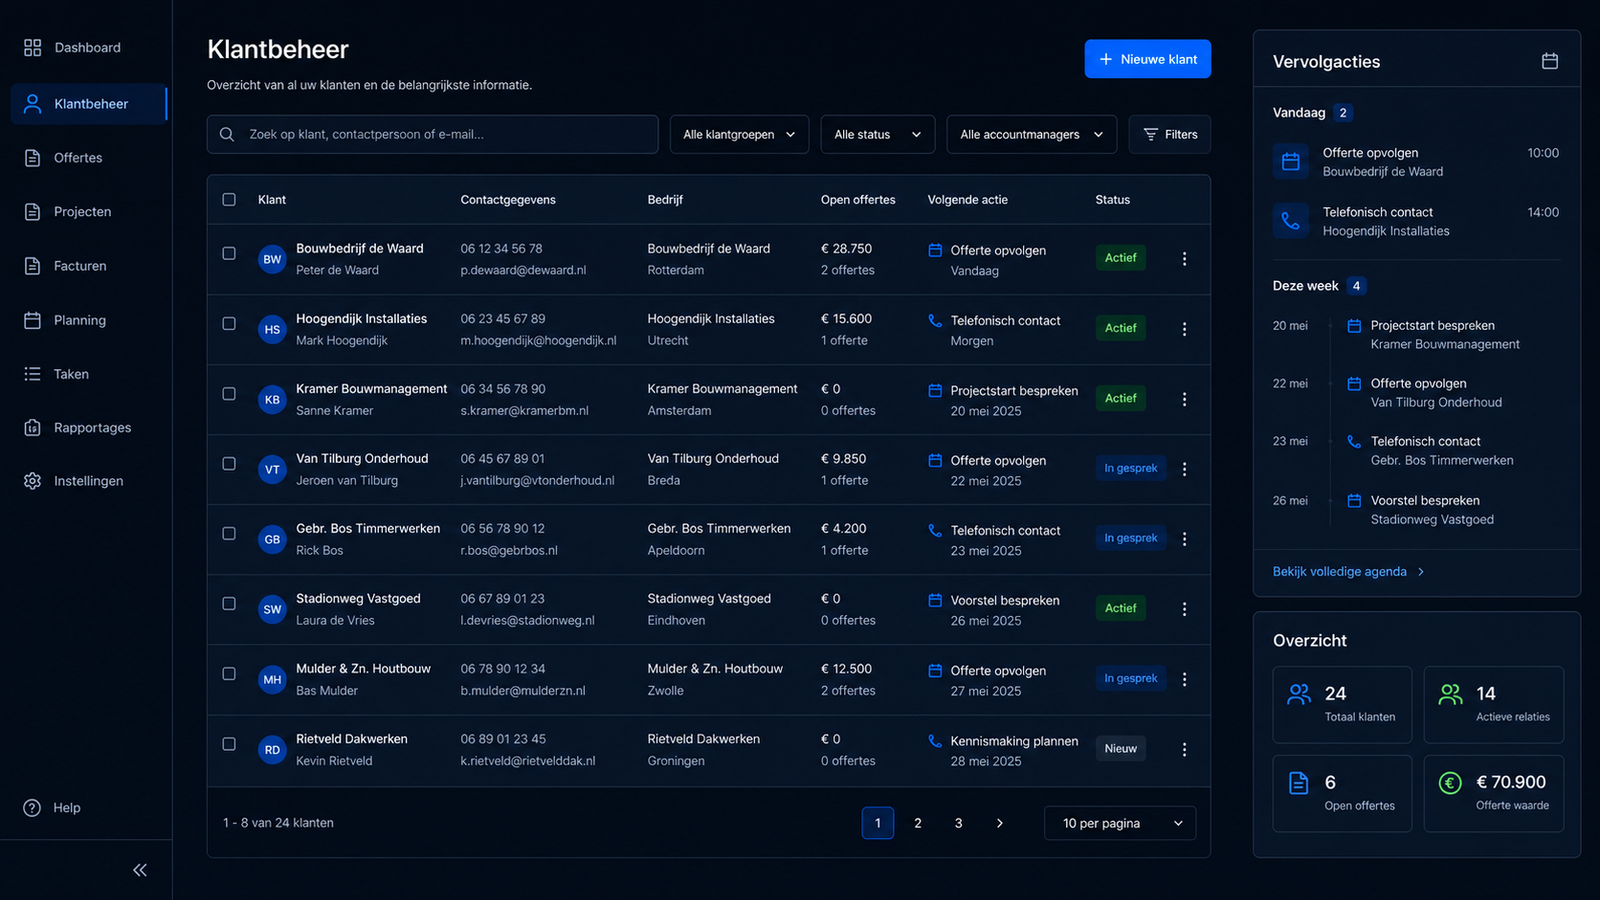The image size is (1600, 900).
Task: Tick the checkbox for Mulder & Zn. Houtbouw
Action: tap(229, 674)
